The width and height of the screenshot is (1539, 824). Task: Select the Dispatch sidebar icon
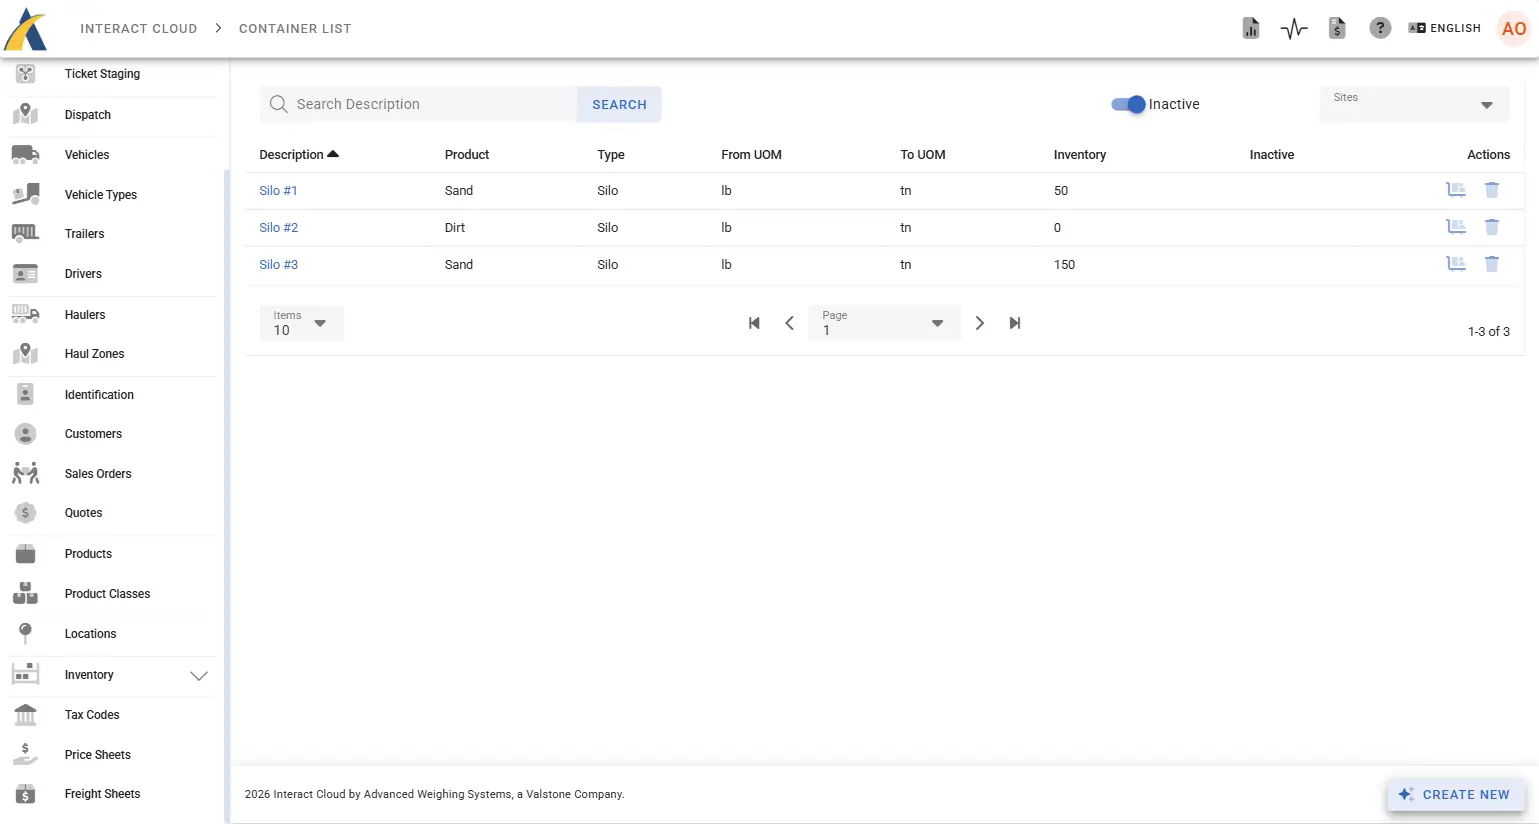(x=24, y=114)
